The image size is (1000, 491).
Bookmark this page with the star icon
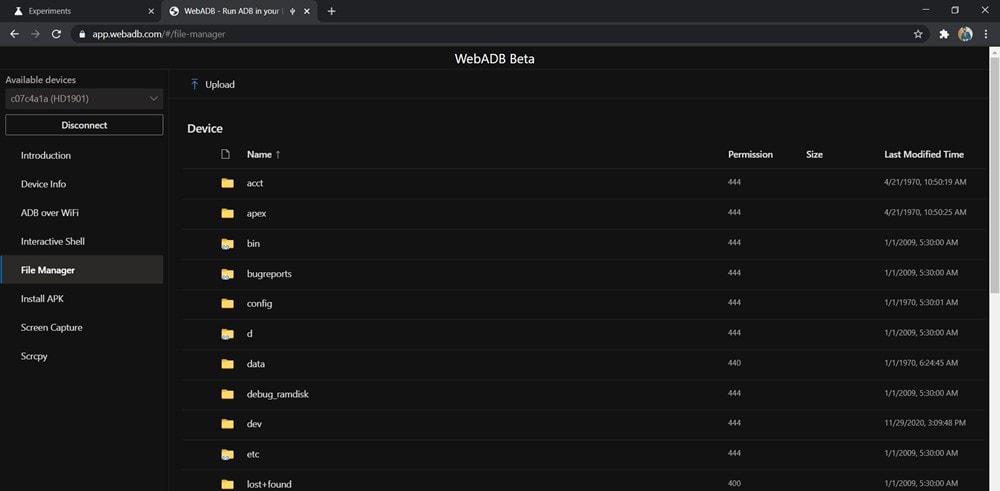(918, 34)
